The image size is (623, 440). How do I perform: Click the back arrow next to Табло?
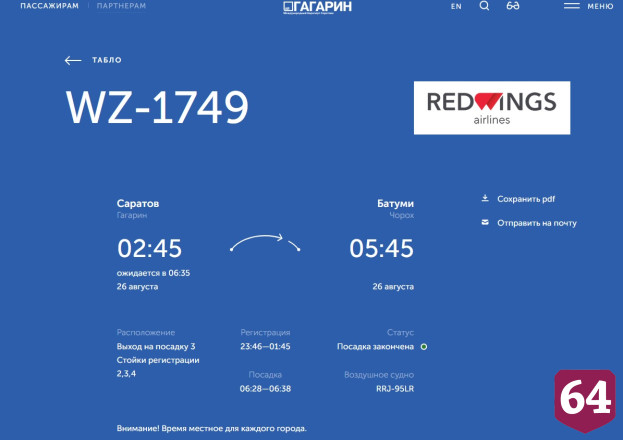tap(73, 60)
